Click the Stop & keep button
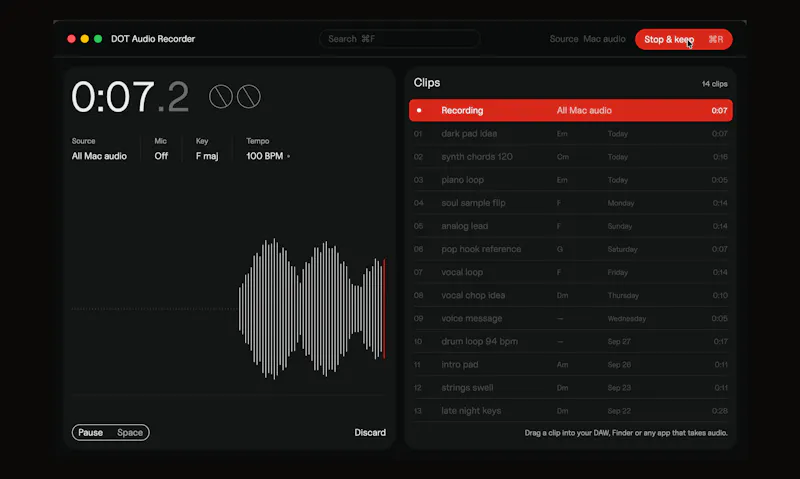This screenshot has width=800, height=479. click(x=683, y=39)
